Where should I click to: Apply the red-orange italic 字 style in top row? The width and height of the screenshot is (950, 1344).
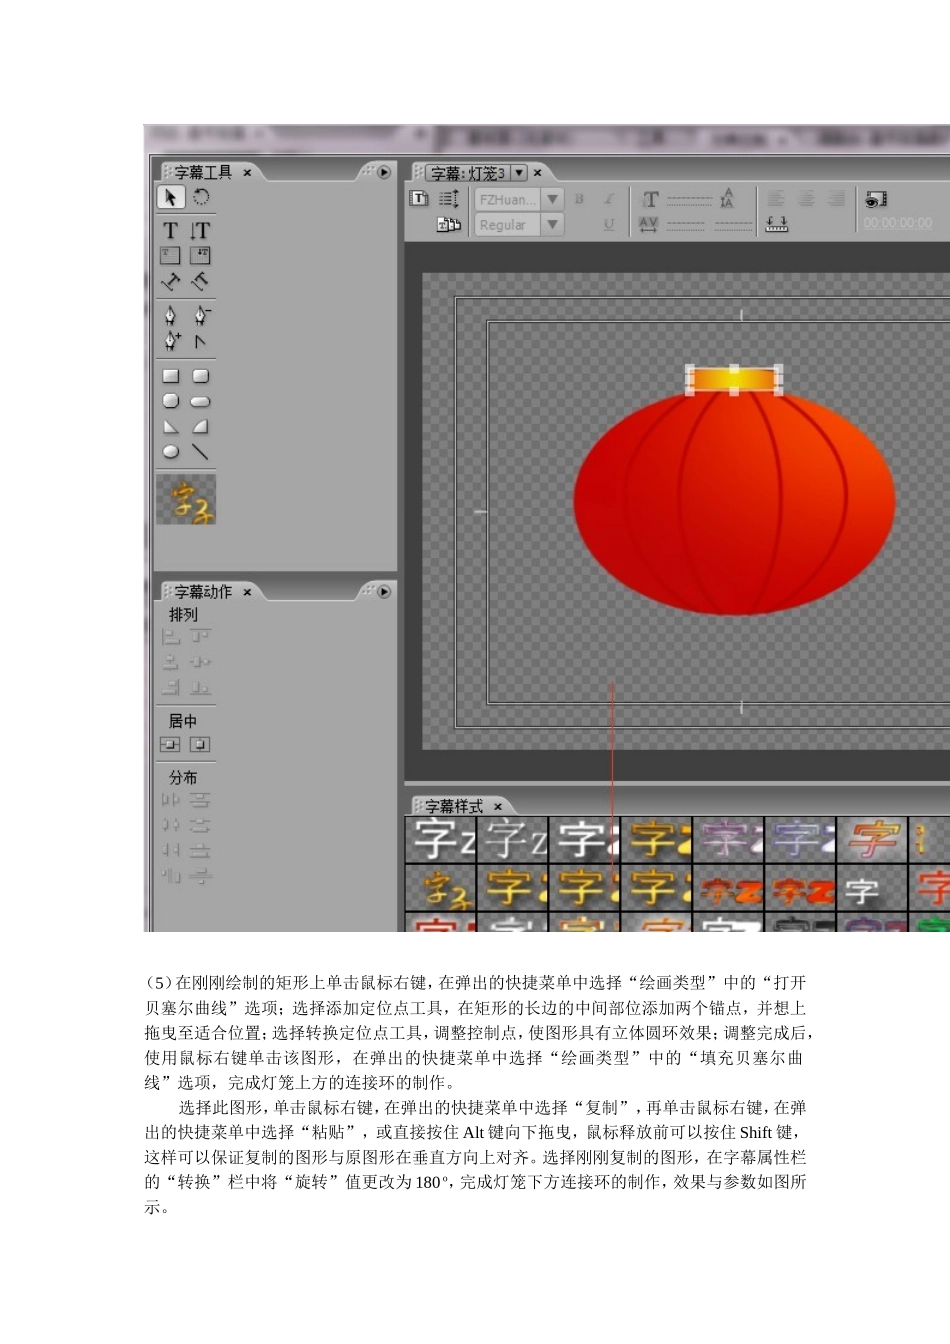872,838
